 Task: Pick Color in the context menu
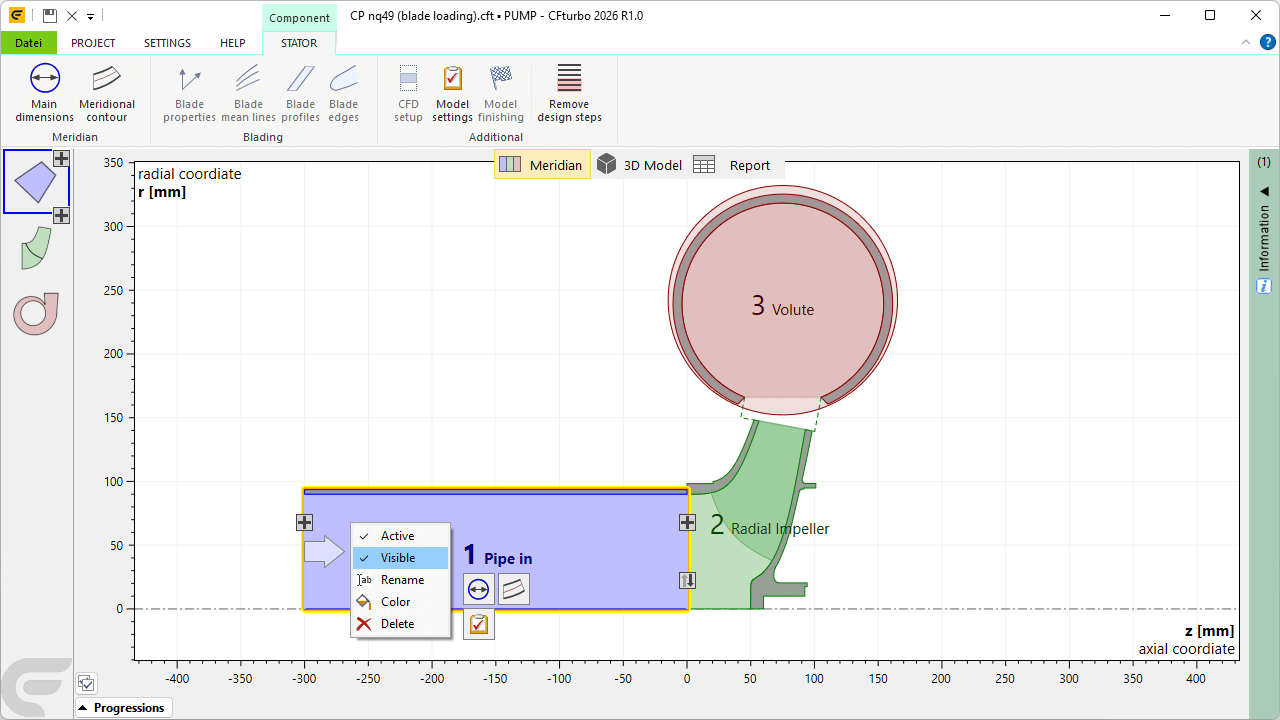coord(395,602)
